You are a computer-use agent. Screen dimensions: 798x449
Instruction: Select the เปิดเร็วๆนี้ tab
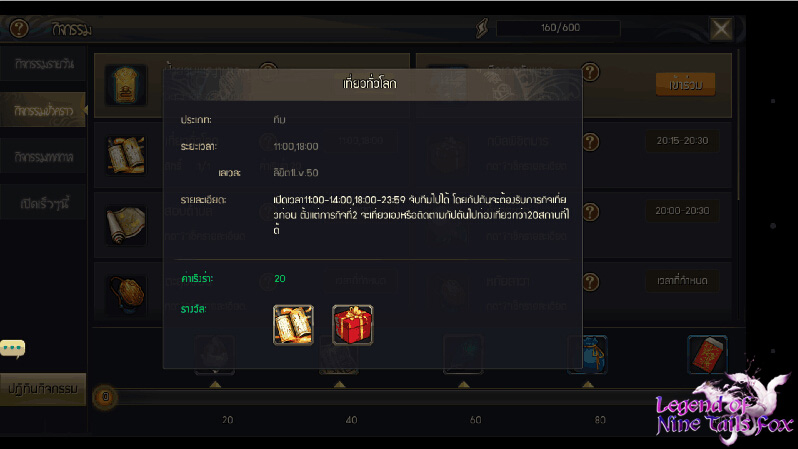[x=43, y=203]
